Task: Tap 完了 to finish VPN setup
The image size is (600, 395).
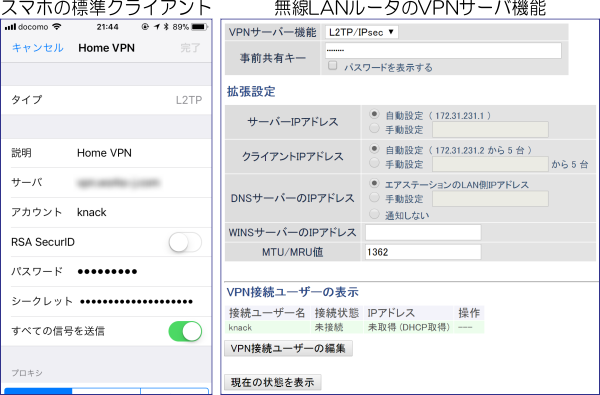Action: (190, 48)
